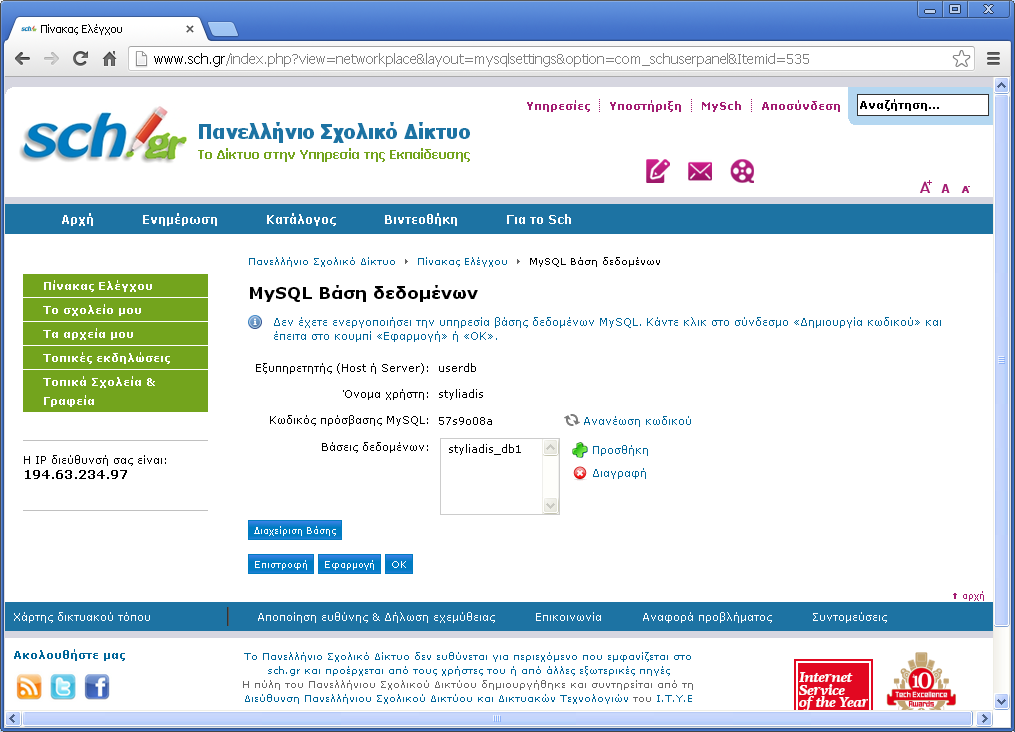Click the refresh arrows password renewal icon
Image resolution: width=1015 pixels, height=732 pixels.
[572, 420]
